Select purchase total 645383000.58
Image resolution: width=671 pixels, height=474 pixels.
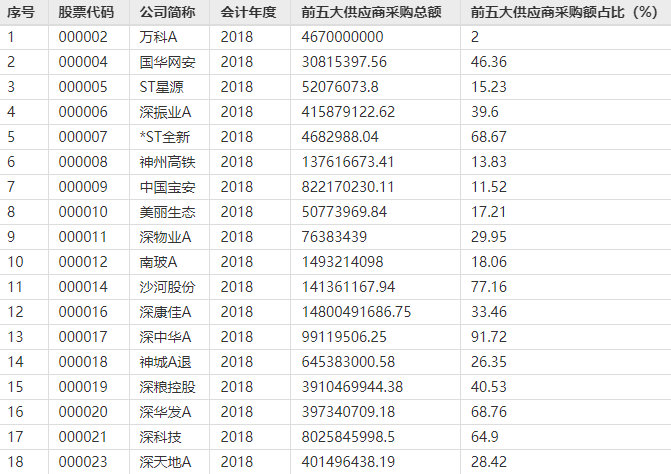coord(348,362)
